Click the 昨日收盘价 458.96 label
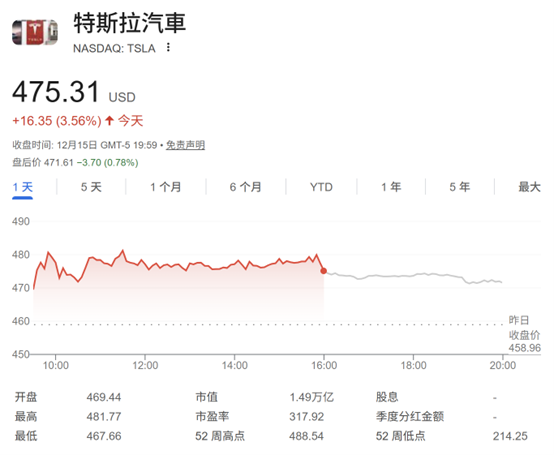Viewport: 554px width, 455px height. point(524,334)
